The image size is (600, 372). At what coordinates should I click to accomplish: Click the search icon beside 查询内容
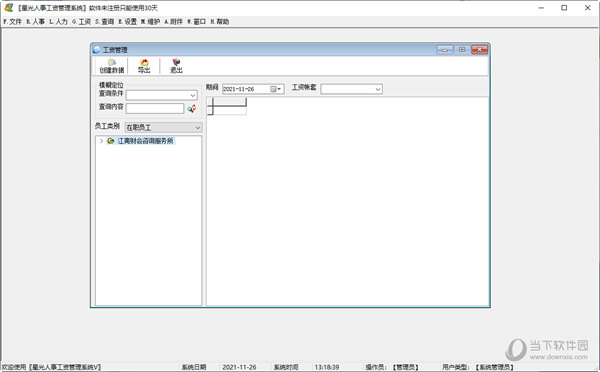pos(192,109)
